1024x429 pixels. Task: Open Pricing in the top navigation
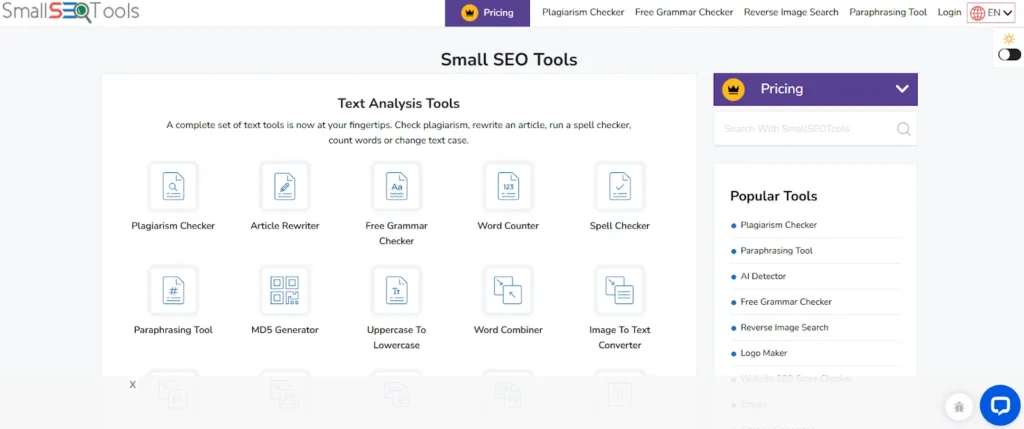coord(487,13)
